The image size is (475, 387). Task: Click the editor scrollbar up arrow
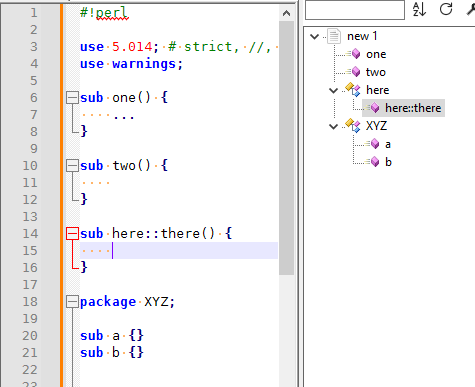pos(286,13)
